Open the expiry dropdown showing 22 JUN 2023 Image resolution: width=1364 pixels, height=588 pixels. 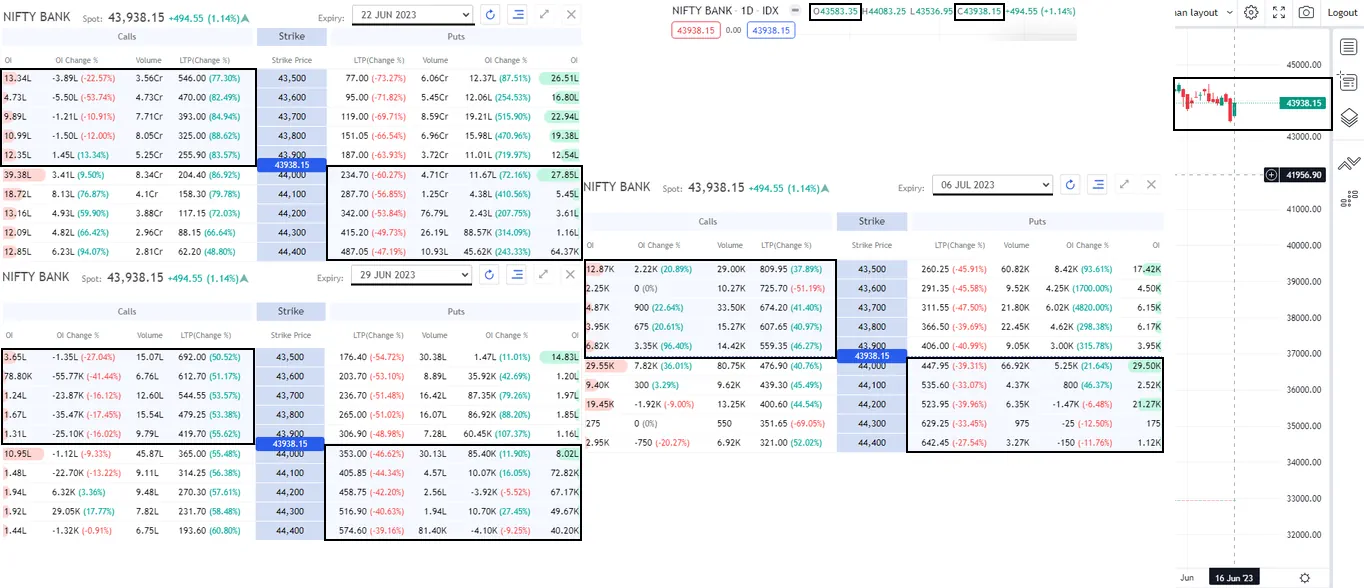click(x=412, y=15)
